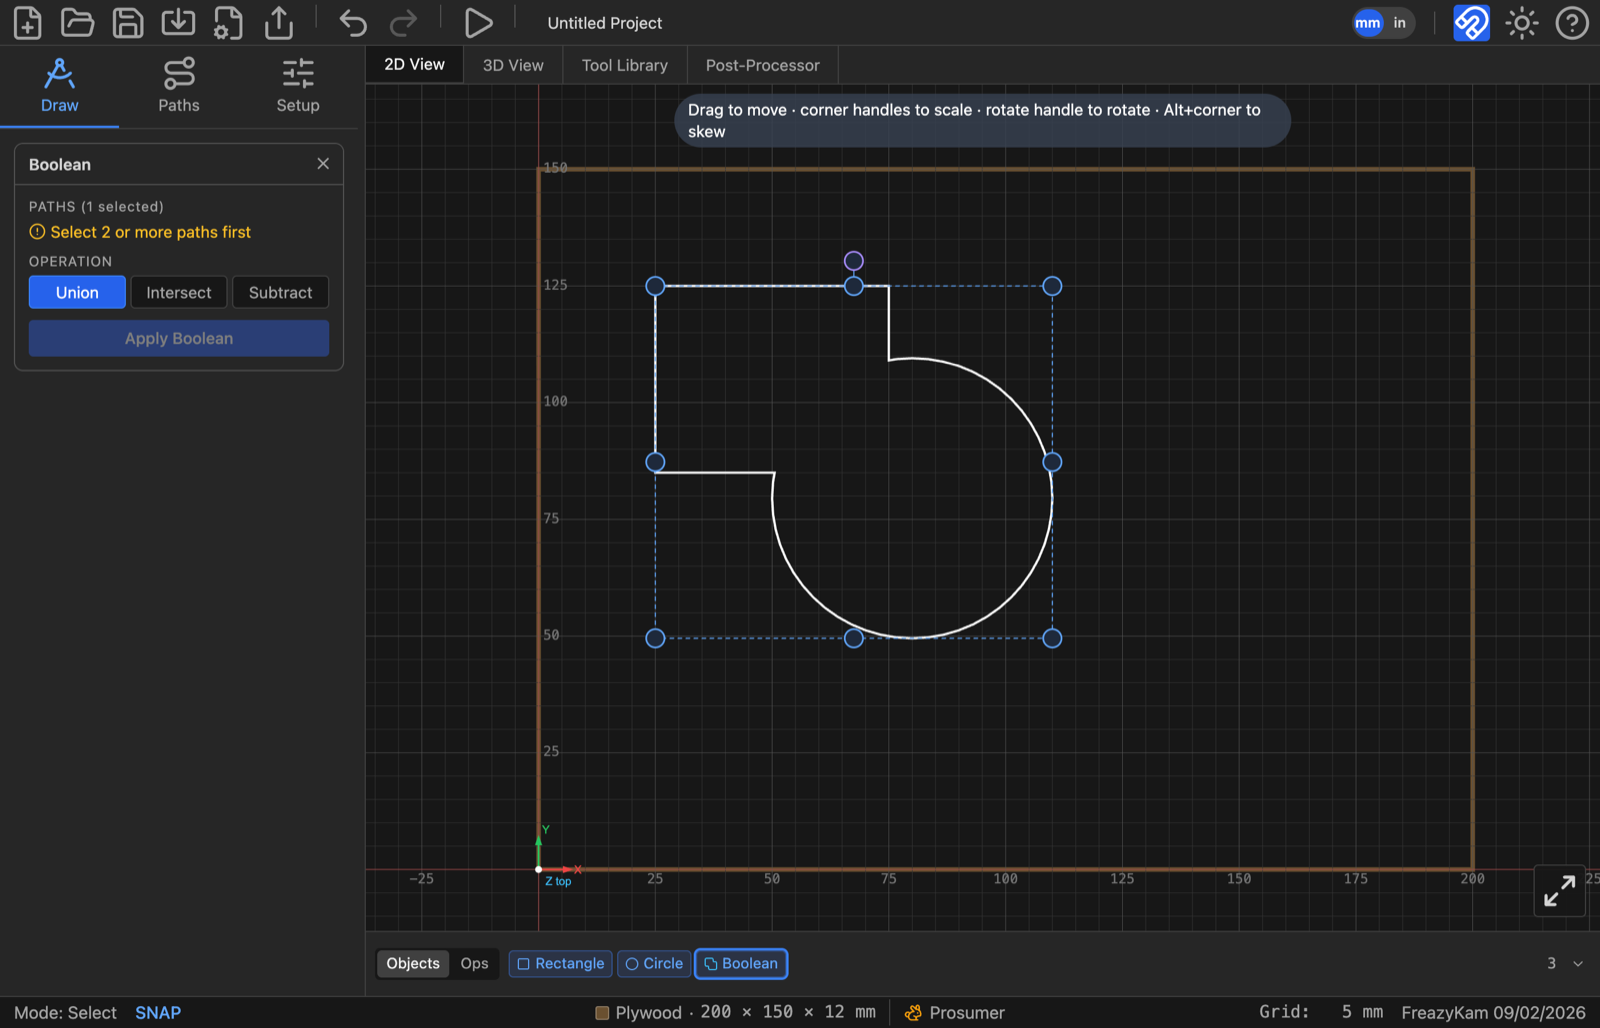Open the Tool Library tab
This screenshot has height=1028, width=1600.
(x=625, y=65)
